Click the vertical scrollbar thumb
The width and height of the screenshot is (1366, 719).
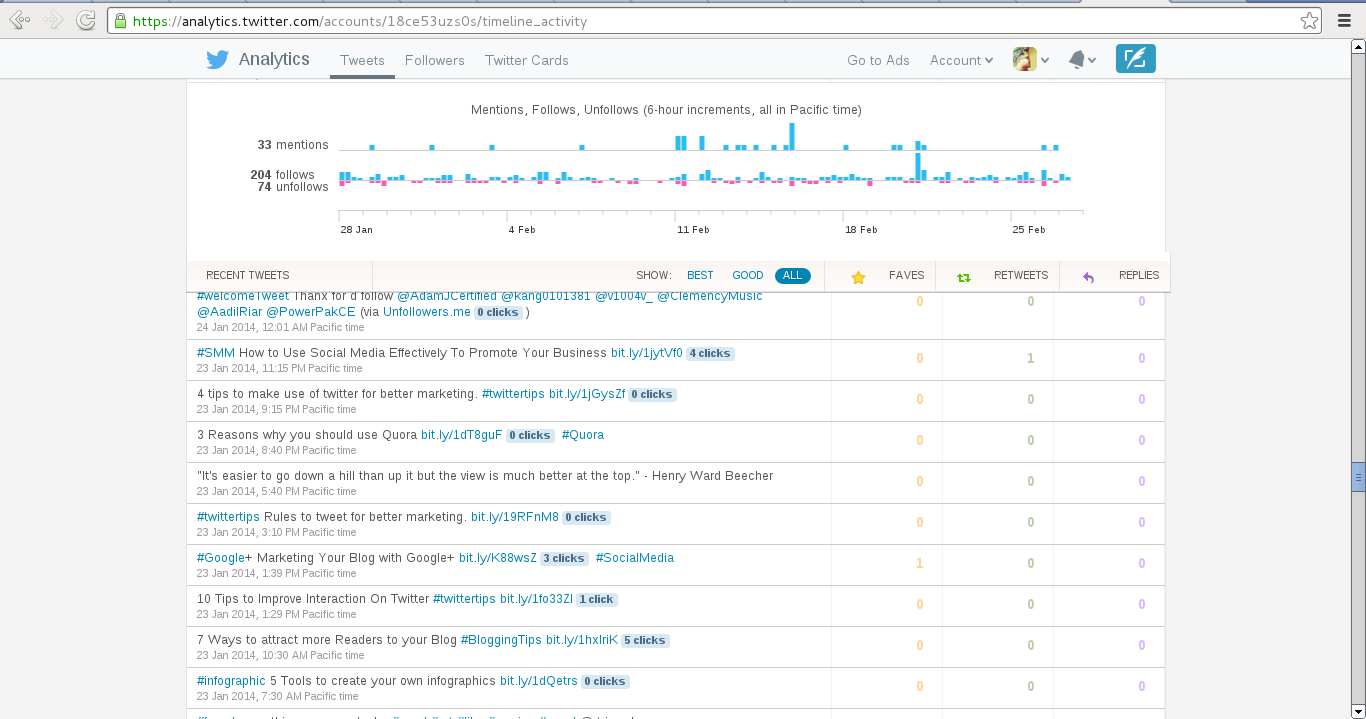pos(1358,478)
